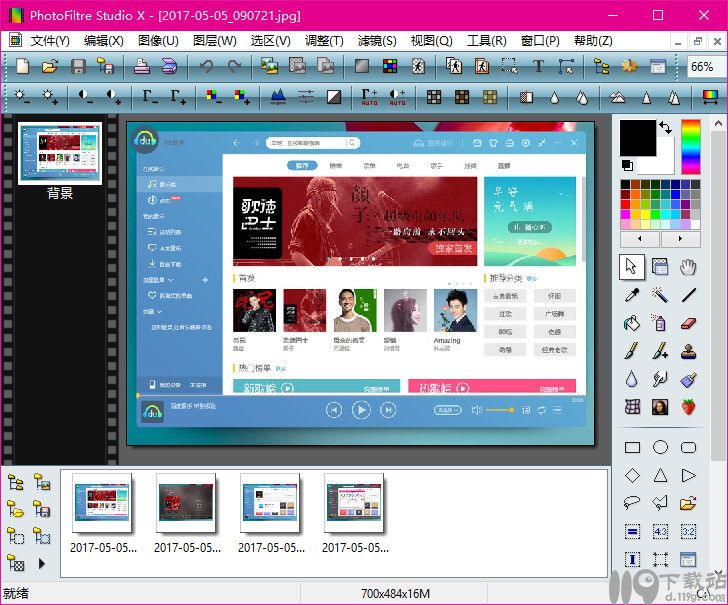
Task: Expand explorer options with the right arrow
Action: pos(42,564)
